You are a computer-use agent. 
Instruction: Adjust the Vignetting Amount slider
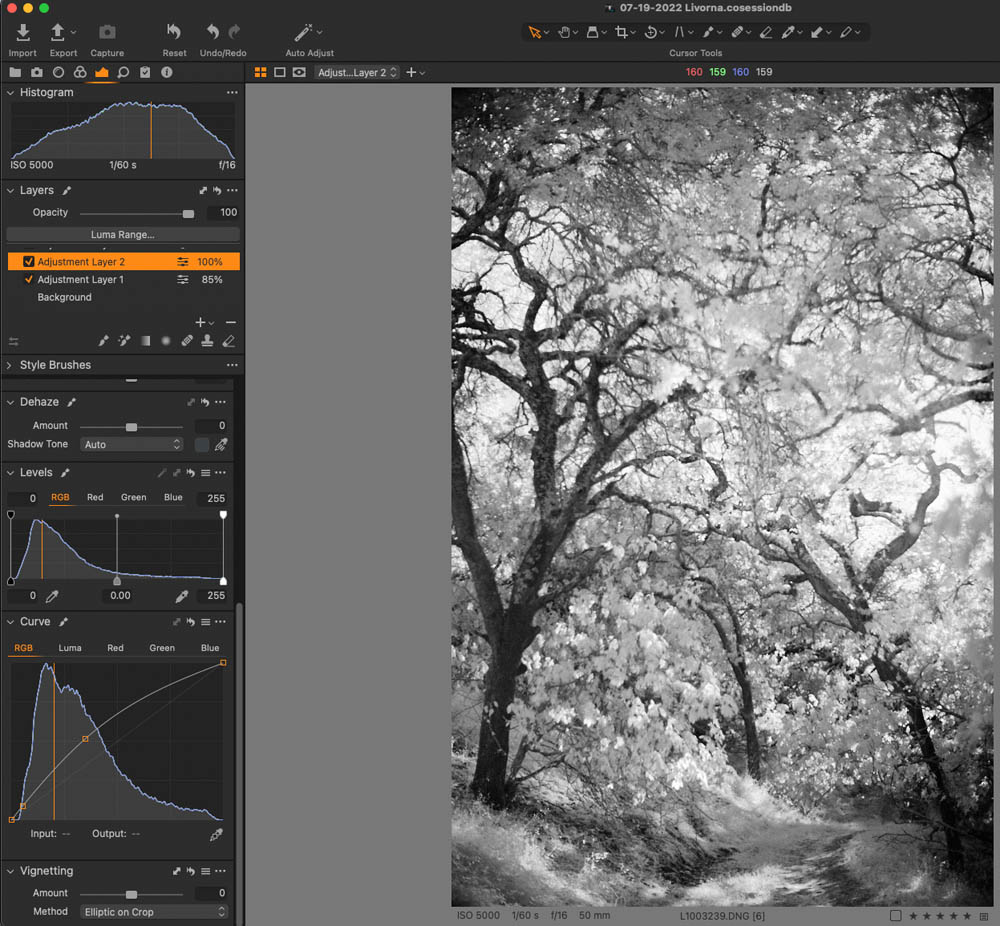131,894
